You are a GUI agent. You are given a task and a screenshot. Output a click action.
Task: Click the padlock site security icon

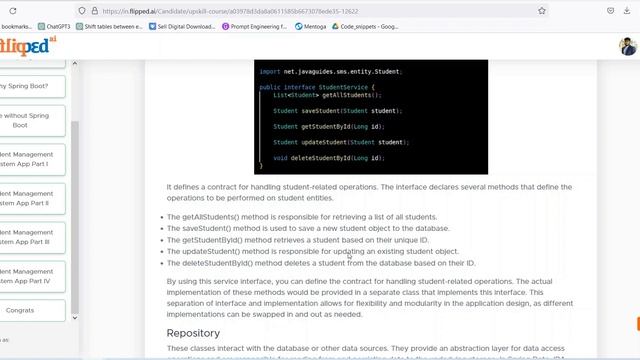[95, 11]
